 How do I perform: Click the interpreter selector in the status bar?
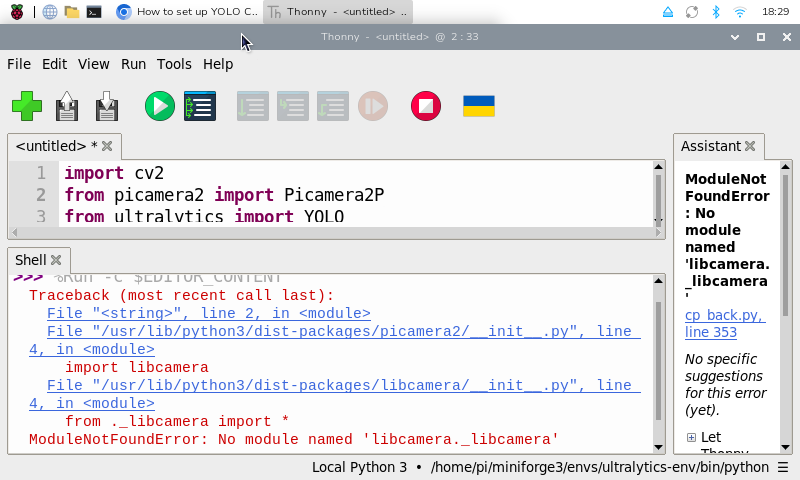pyautogui.click(x=540, y=467)
